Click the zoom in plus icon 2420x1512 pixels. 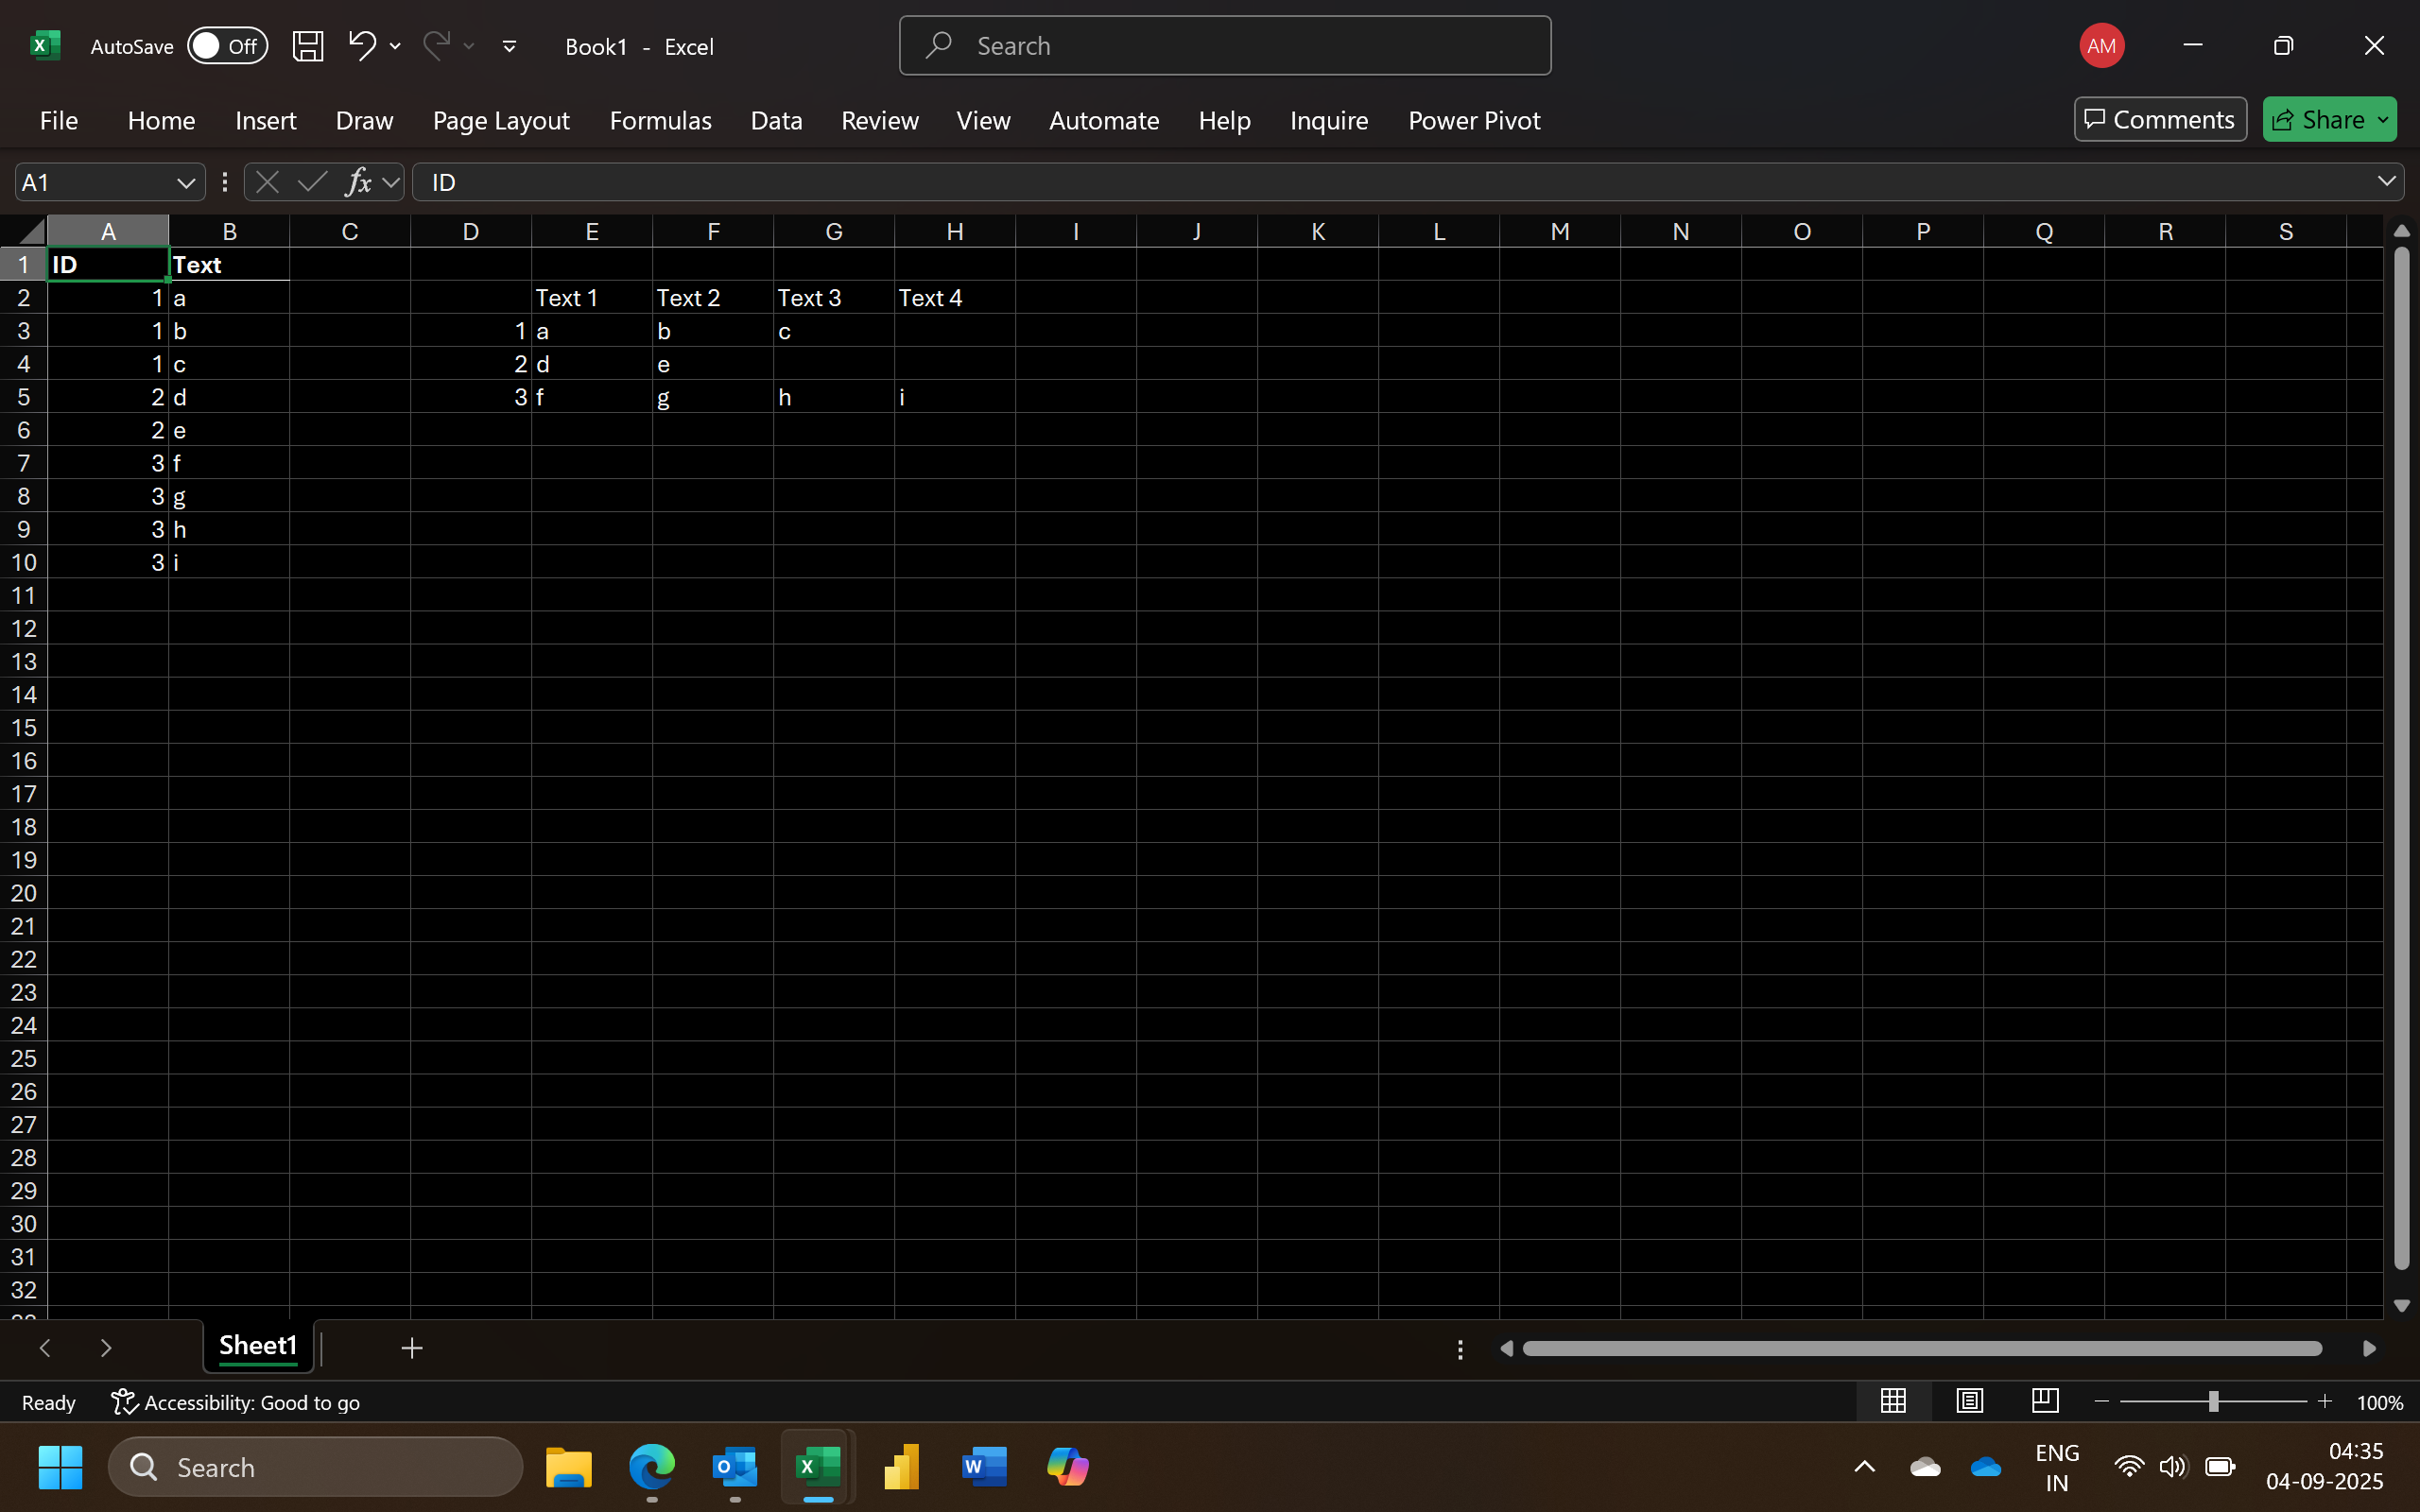pos(2325,1402)
